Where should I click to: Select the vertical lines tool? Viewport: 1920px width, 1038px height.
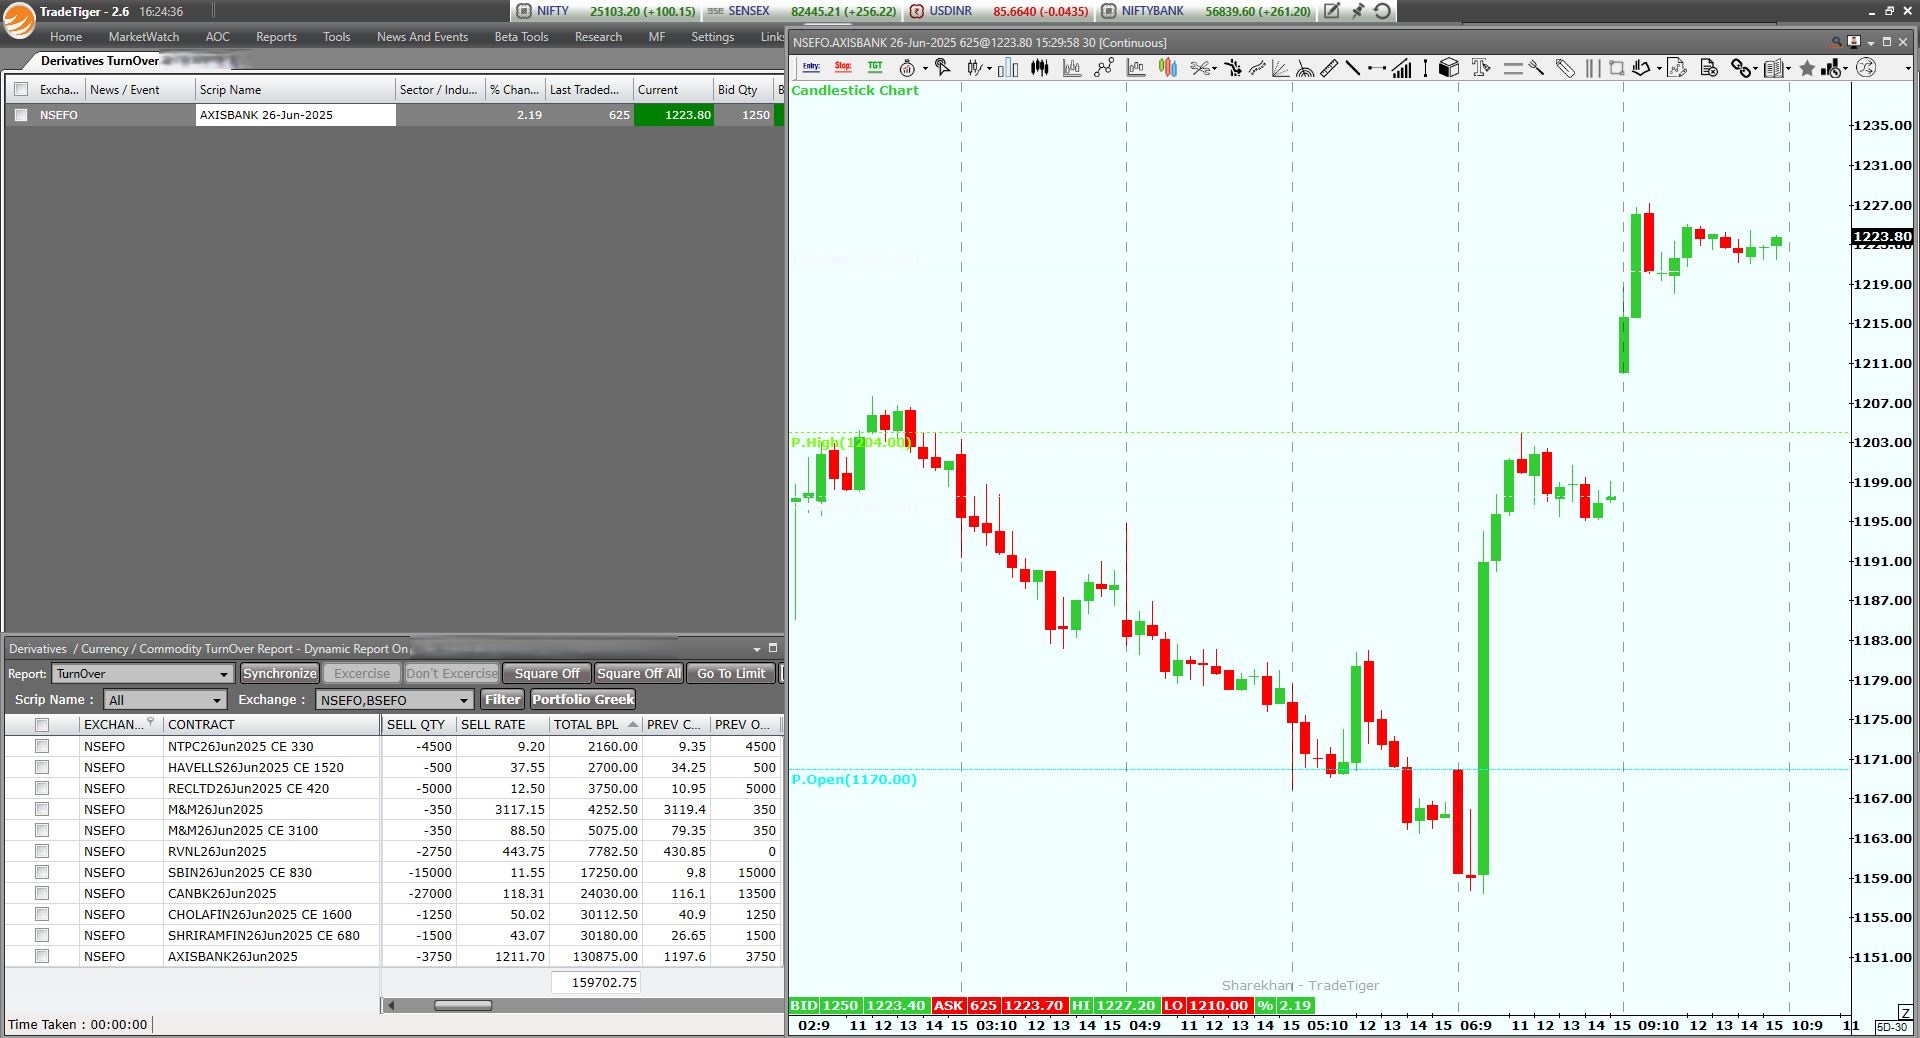[1593, 68]
